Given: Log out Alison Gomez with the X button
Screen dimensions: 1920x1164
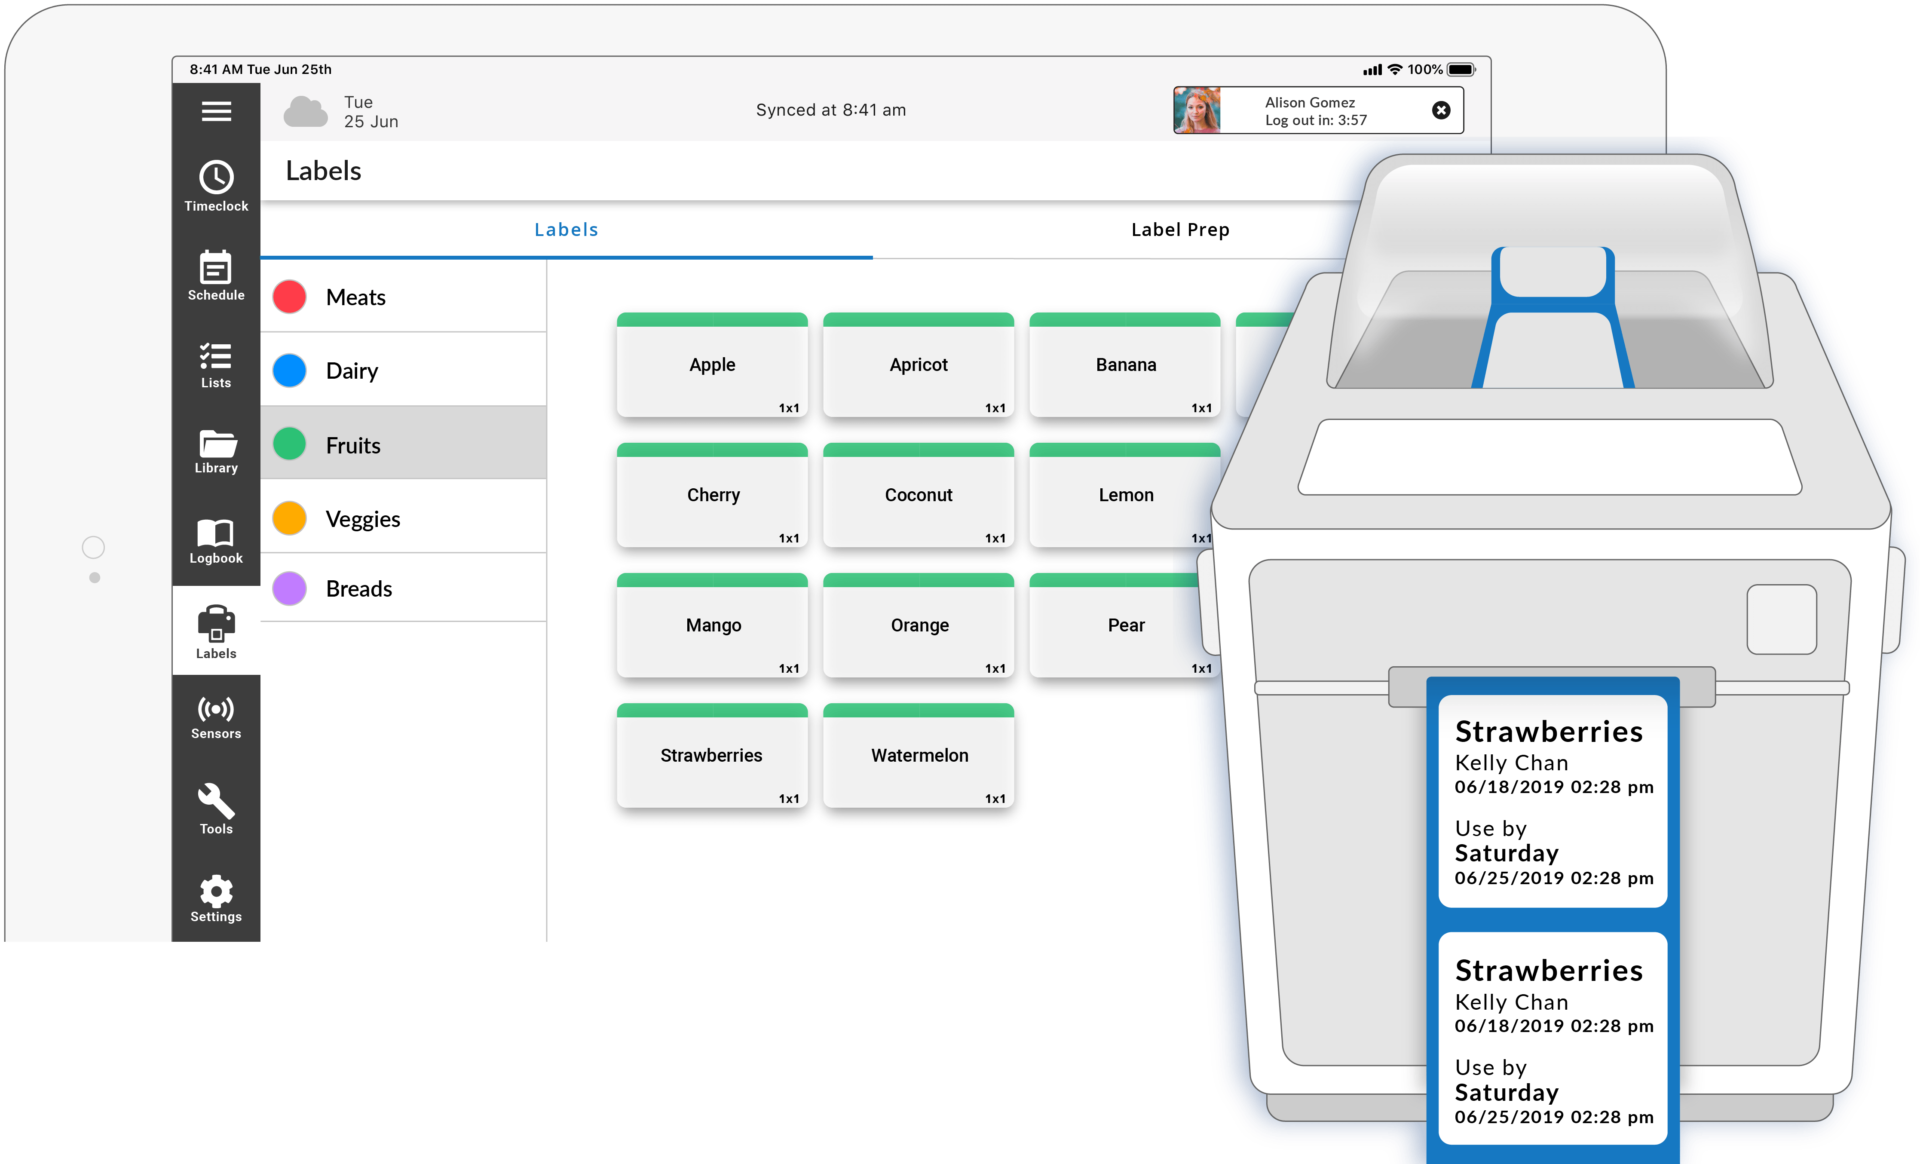Looking at the screenshot, I should 1442,110.
